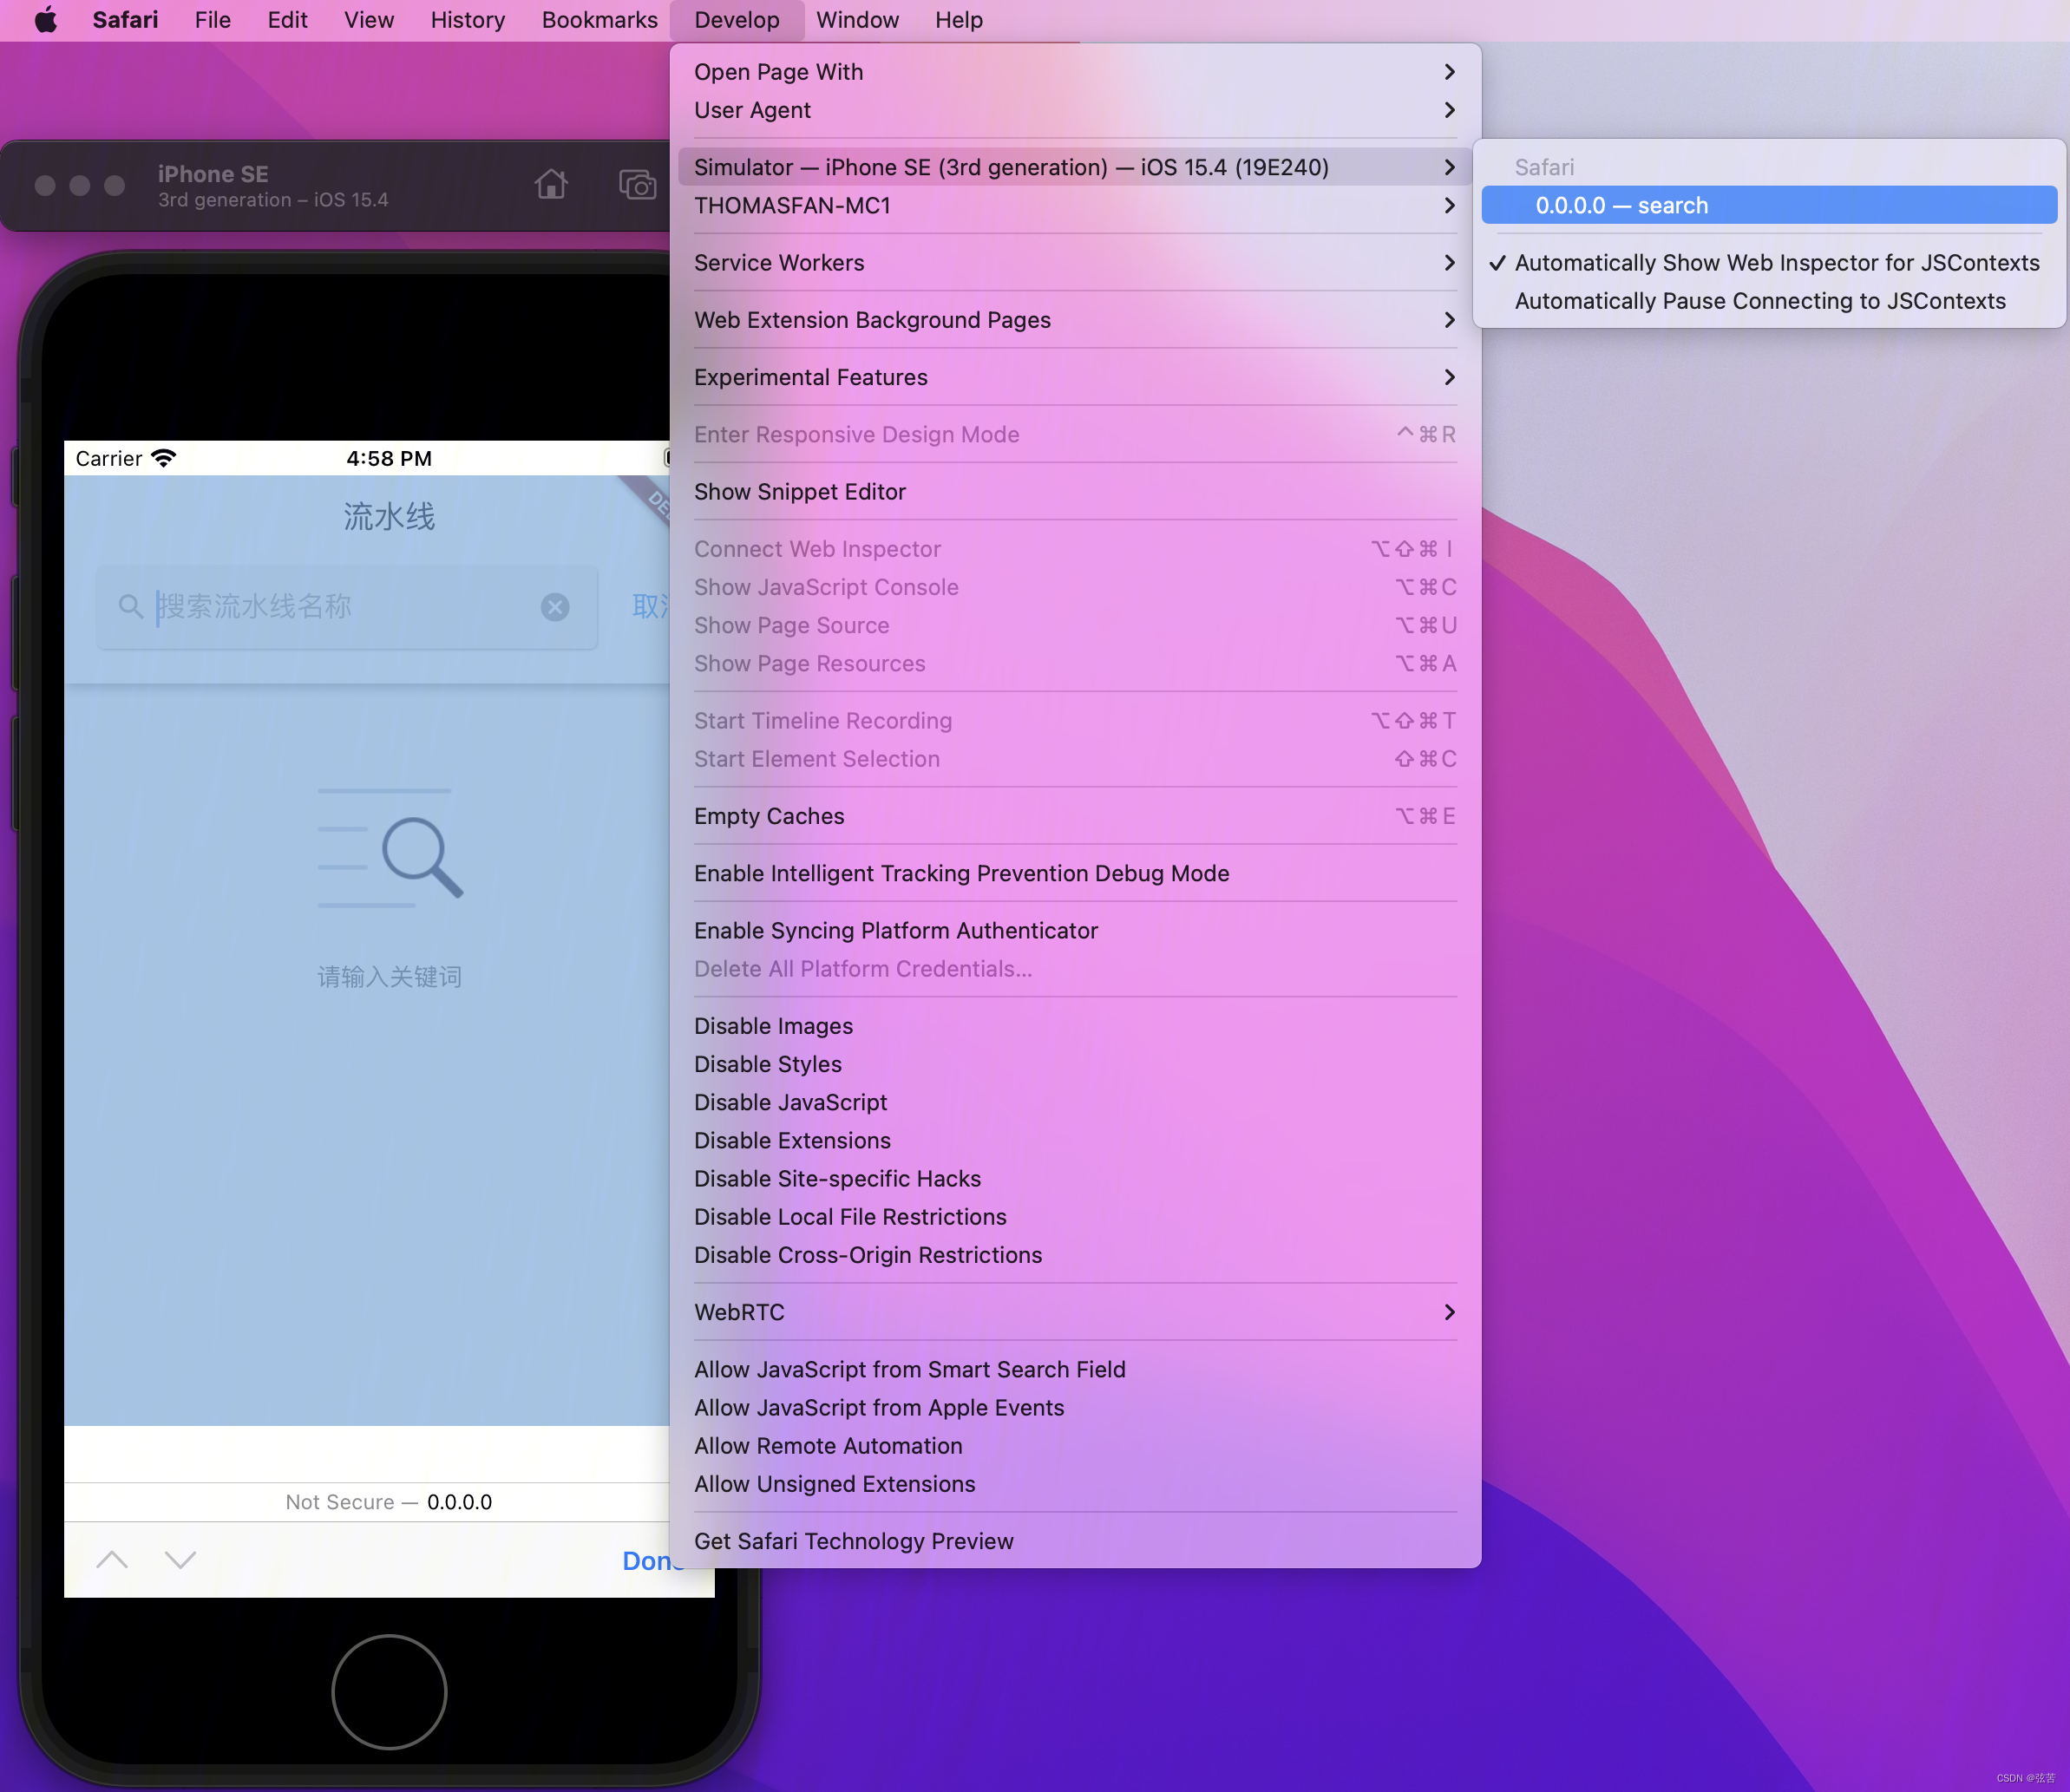Select Show Snippet Editor menu item
Viewport: 2070px width, 1792px height.
(799, 491)
